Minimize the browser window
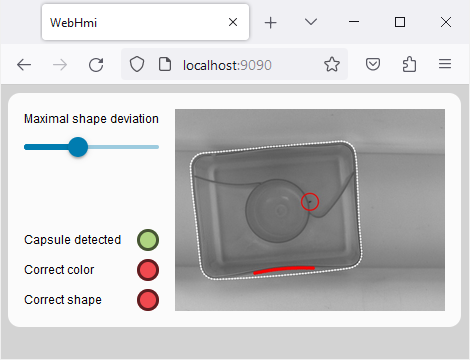 (x=354, y=22)
